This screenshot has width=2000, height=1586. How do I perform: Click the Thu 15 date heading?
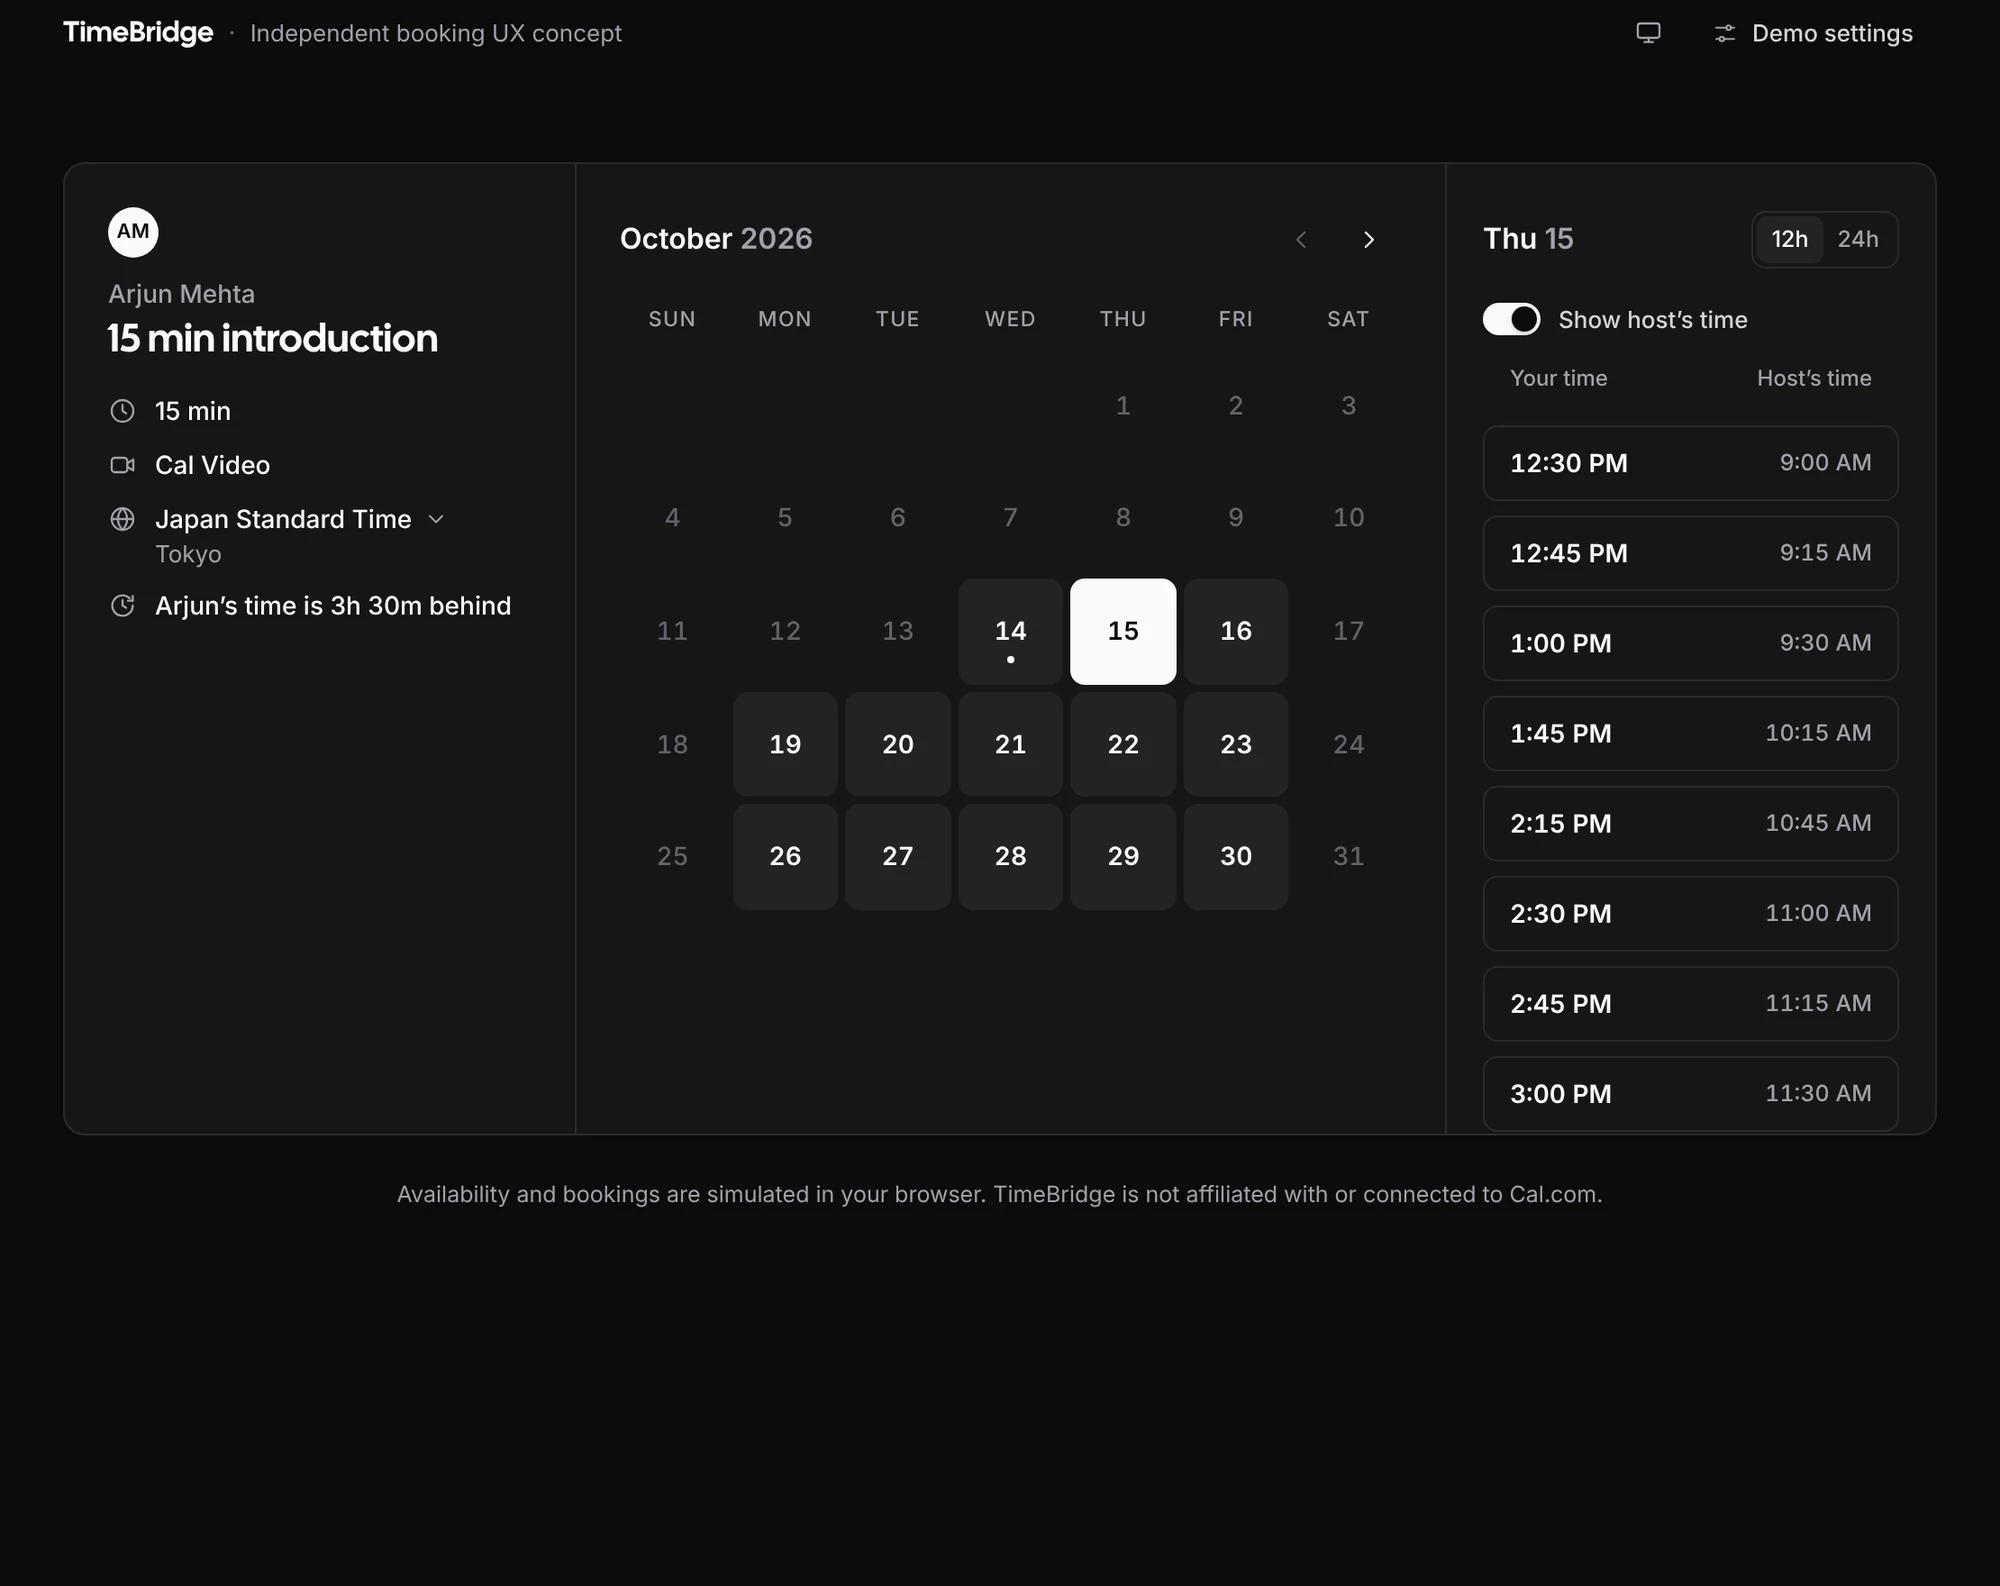click(x=1528, y=239)
